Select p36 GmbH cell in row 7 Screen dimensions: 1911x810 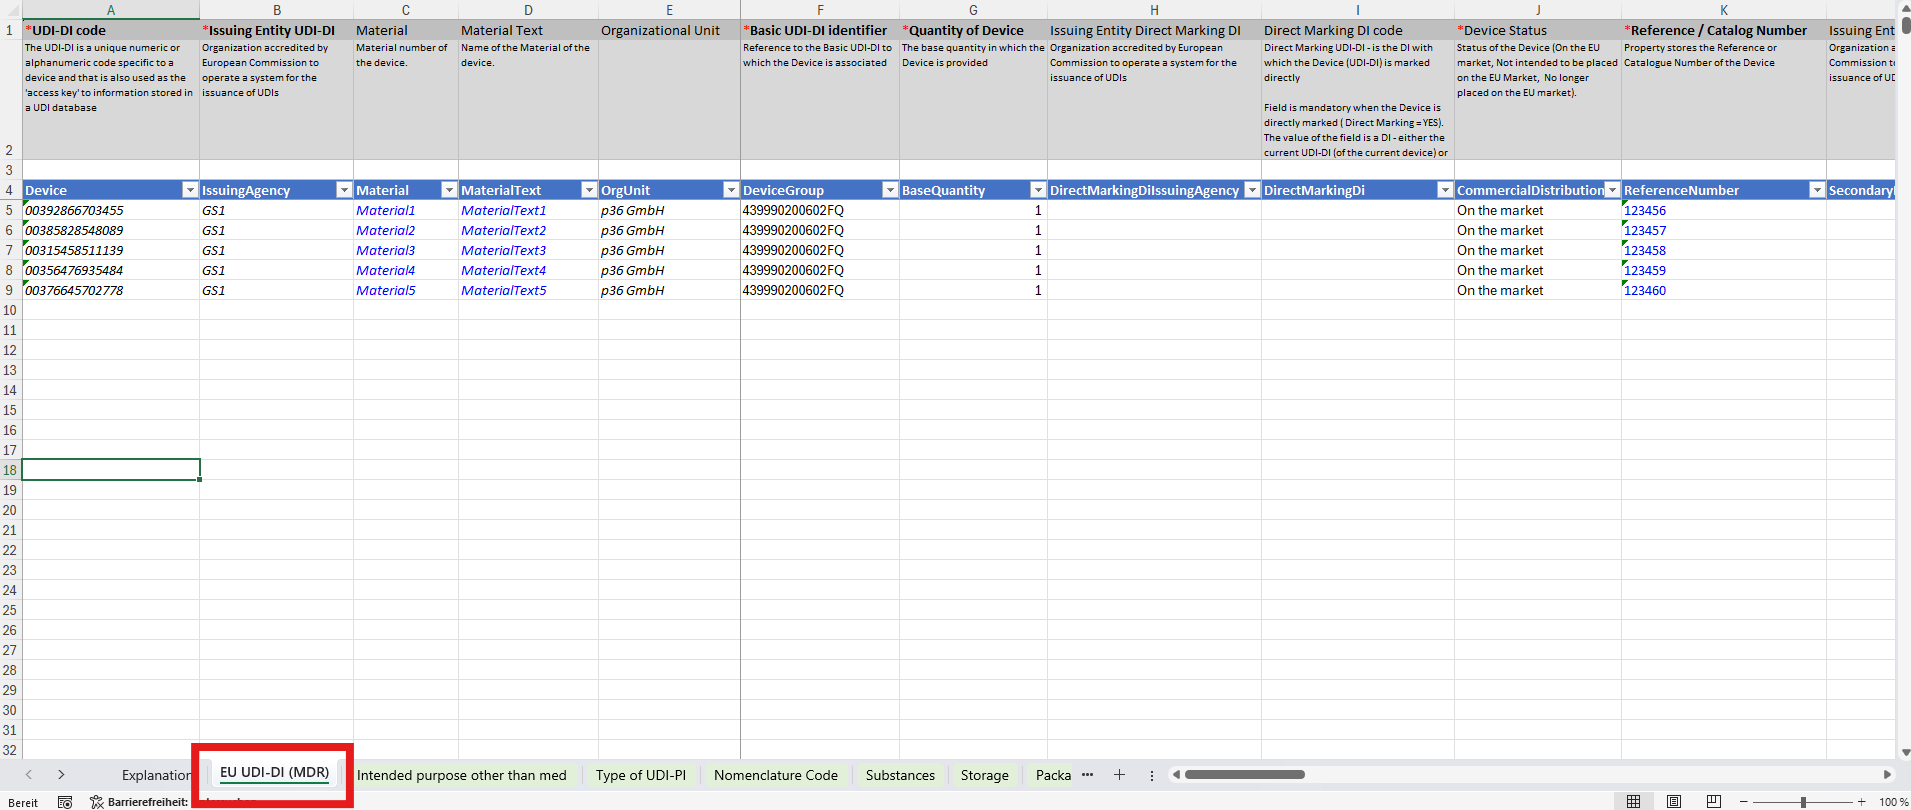pos(669,250)
